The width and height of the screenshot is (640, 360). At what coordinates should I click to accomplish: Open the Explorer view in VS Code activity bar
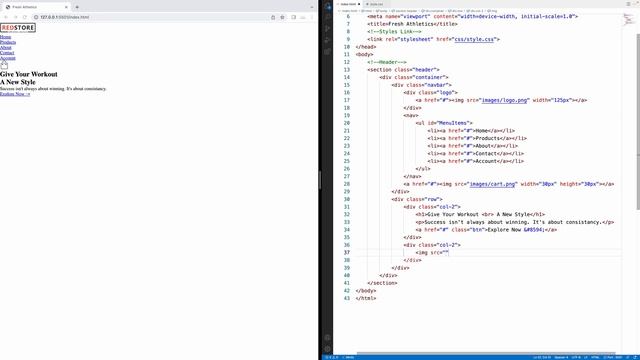(x=327, y=6)
